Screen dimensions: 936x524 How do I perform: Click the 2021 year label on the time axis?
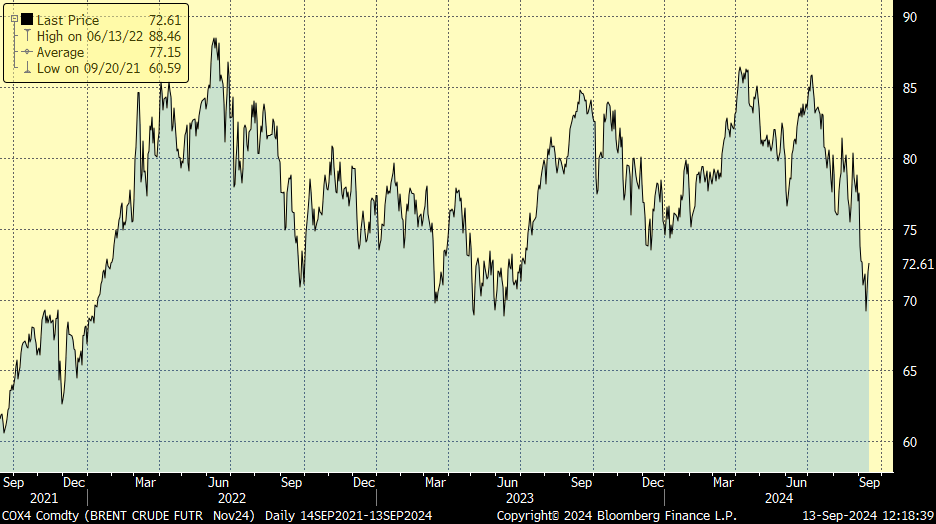[x=44, y=498]
